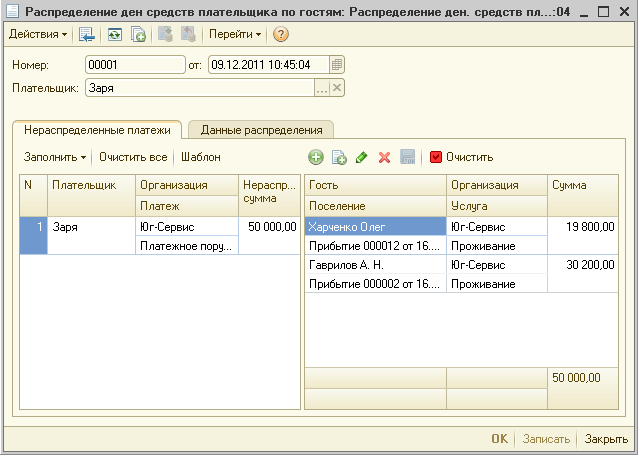Click the Плательщик column header
Viewport: 638px width, 455px height.
(92, 195)
